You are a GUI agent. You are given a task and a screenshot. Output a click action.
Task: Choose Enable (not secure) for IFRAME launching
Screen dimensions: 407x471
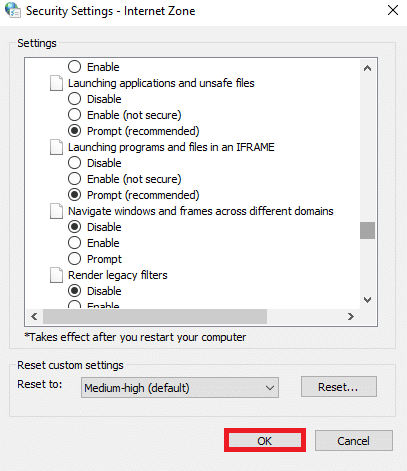coord(74,179)
